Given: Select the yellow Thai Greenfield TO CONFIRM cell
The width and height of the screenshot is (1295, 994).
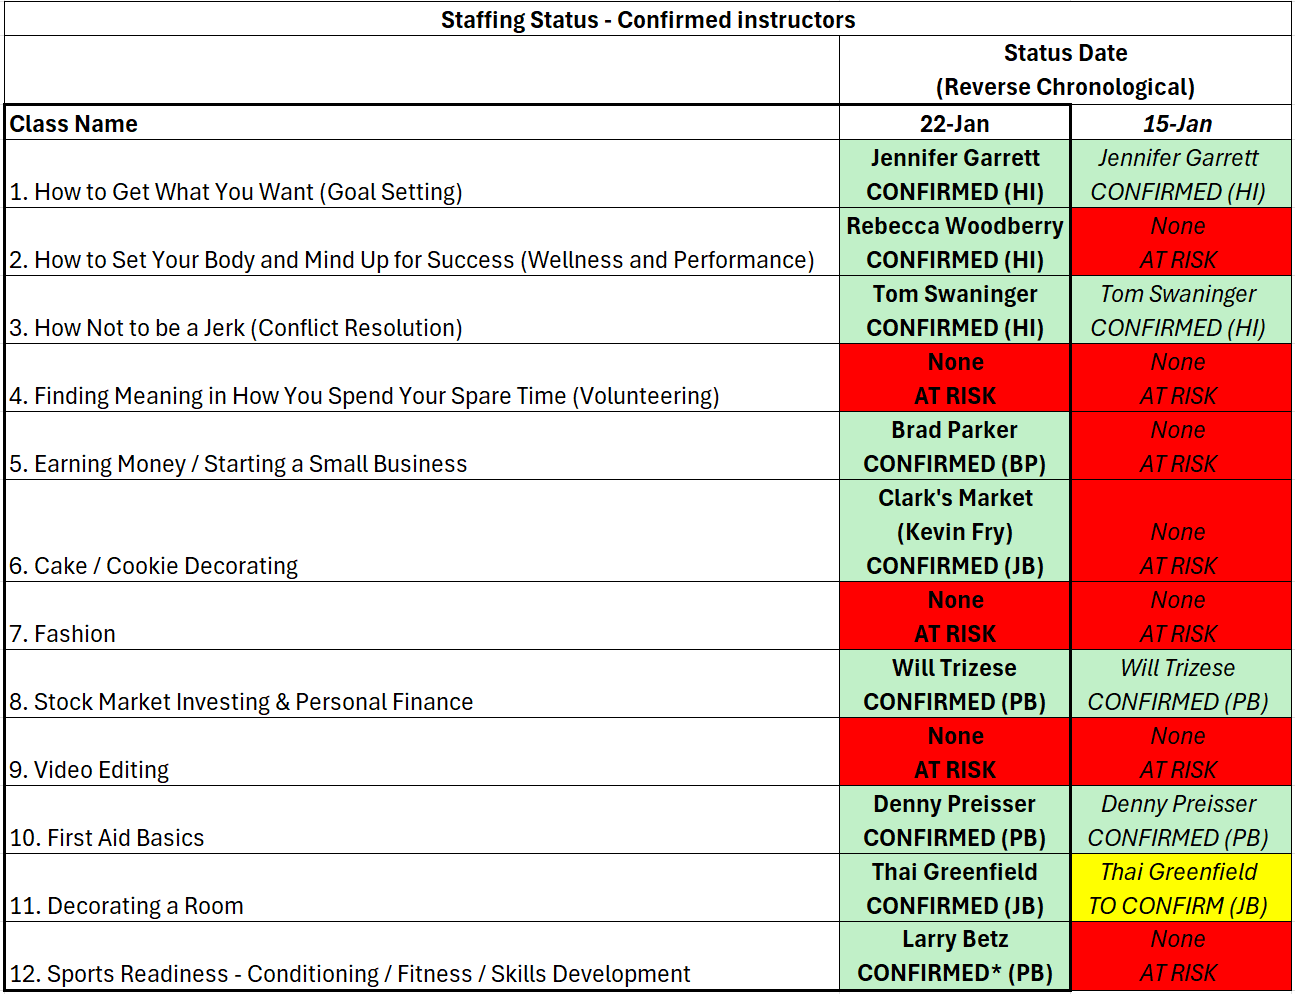Looking at the screenshot, I should tap(1178, 889).
